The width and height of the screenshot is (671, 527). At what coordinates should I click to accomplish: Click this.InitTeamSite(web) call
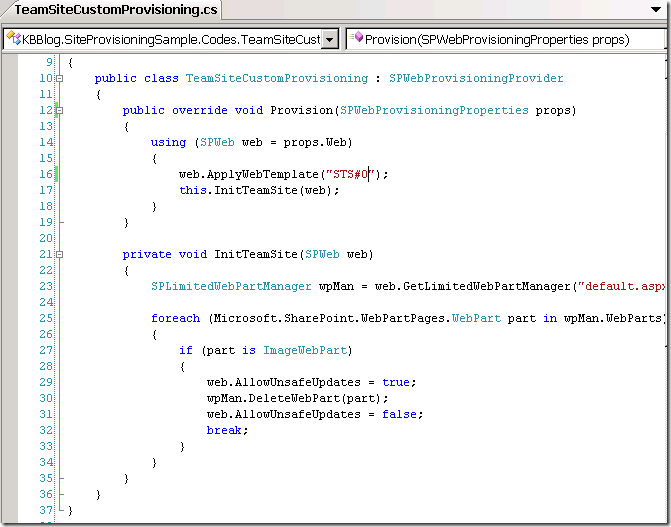[x=259, y=190]
